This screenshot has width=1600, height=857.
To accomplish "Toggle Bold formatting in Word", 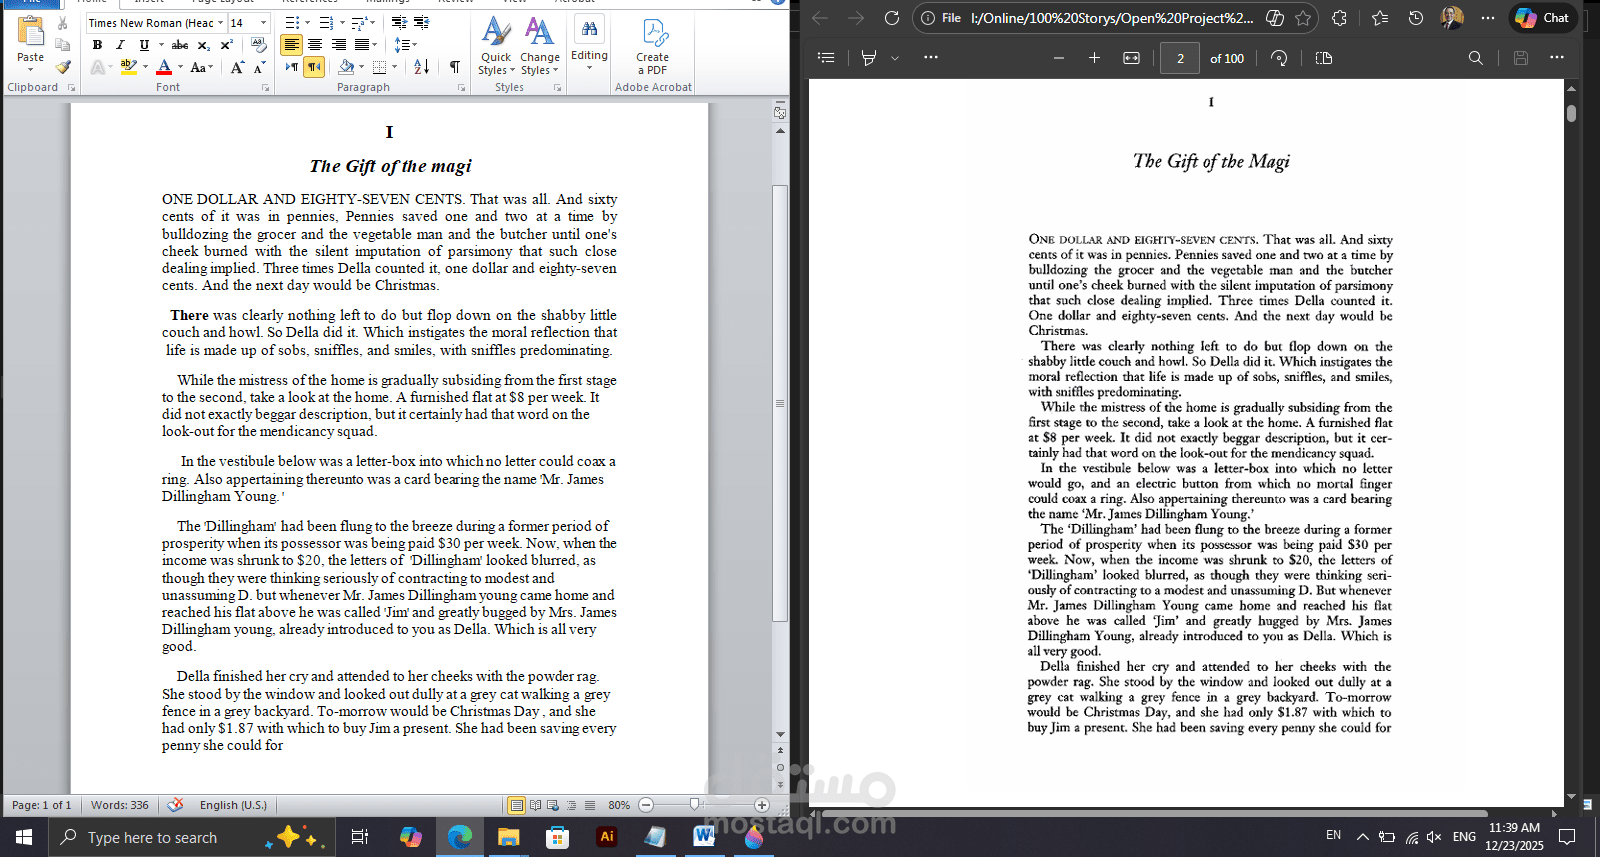I will [97, 45].
